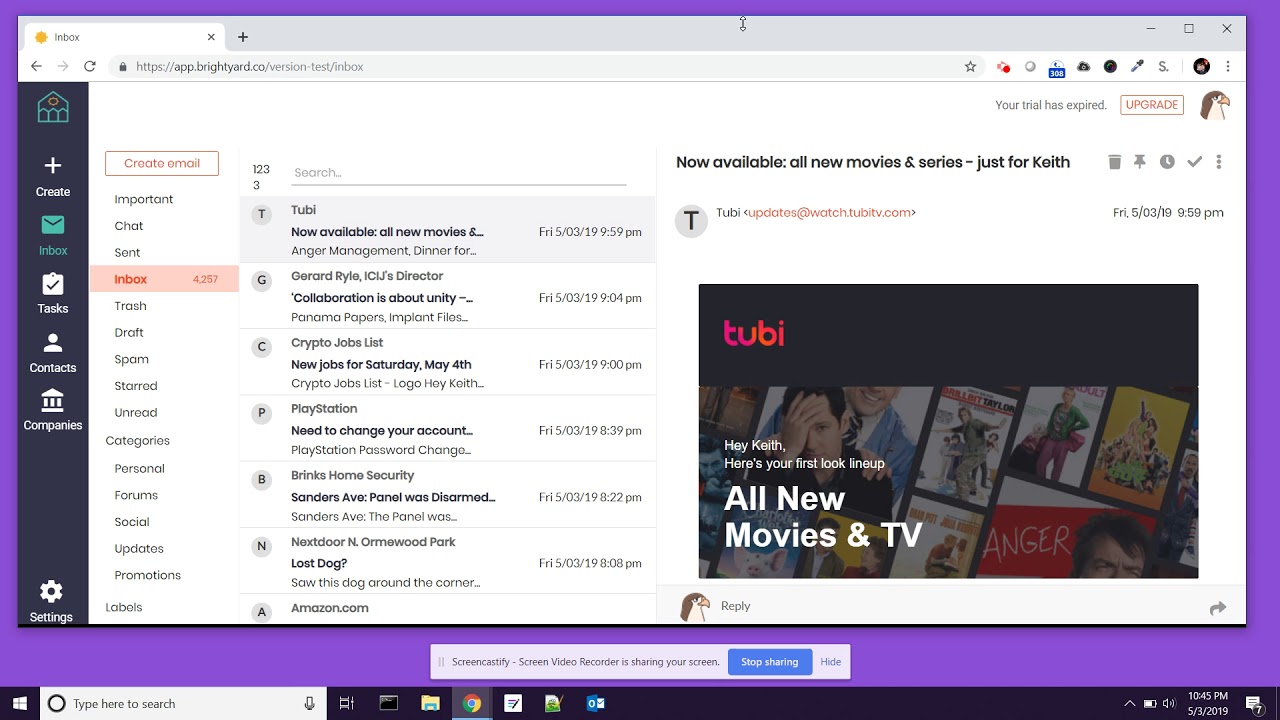
Task: Click Stop sharing in Screencastify bar
Action: click(x=769, y=662)
